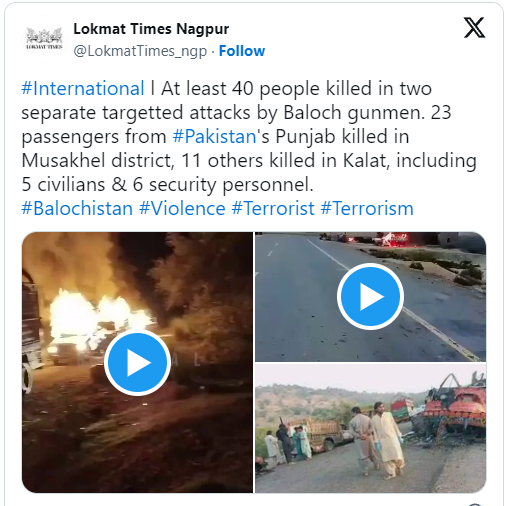Play the highway road video

(x=370, y=297)
